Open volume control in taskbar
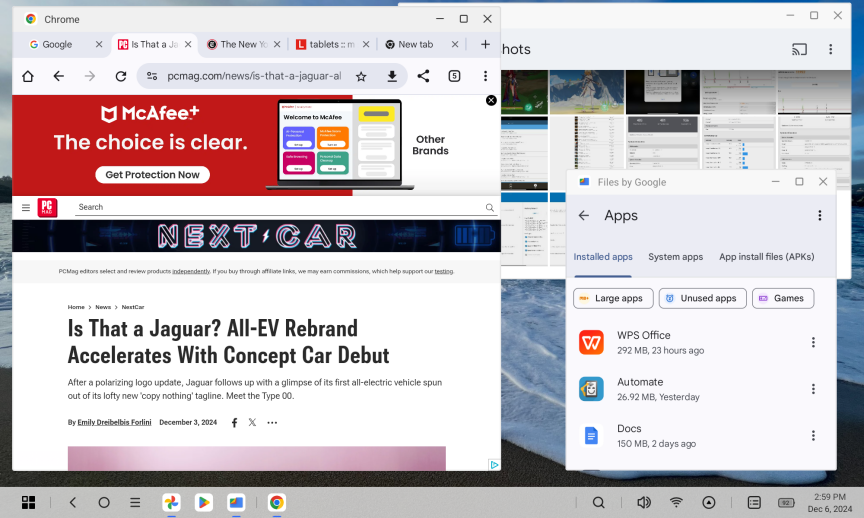Screen dimensions: 864x518 click(x=644, y=502)
